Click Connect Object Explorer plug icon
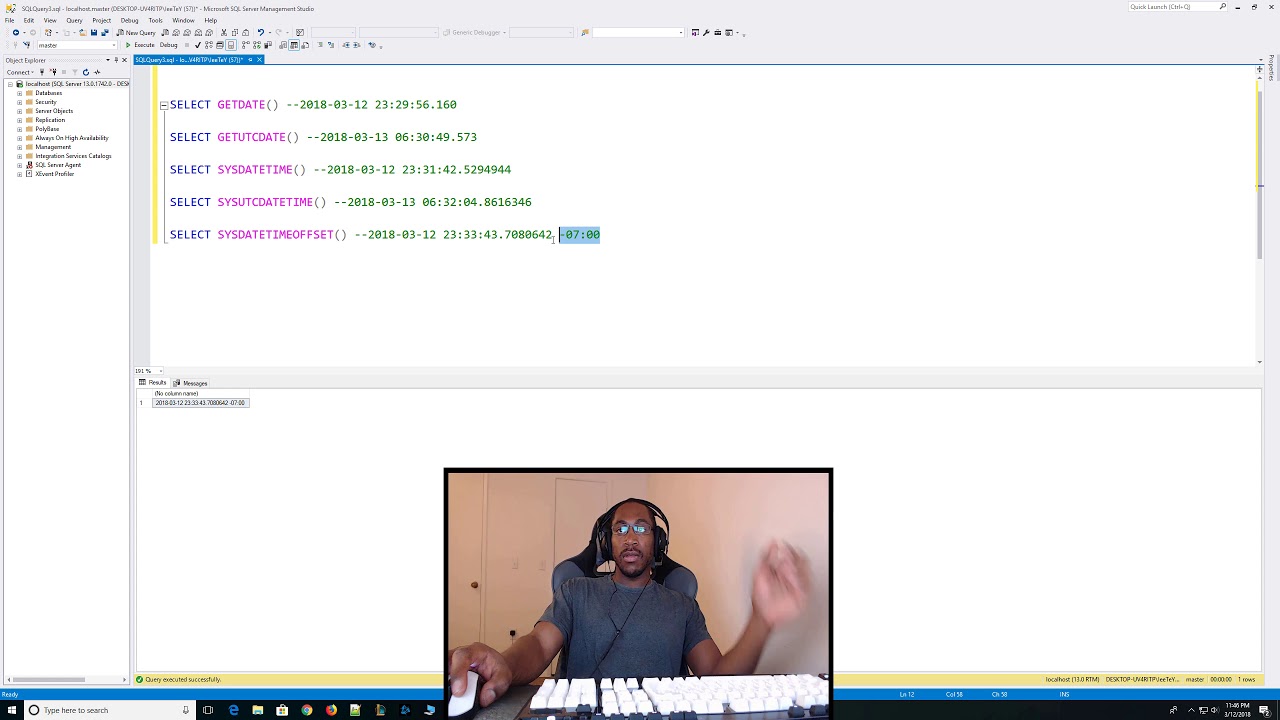1280x720 pixels. (x=41, y=72)
